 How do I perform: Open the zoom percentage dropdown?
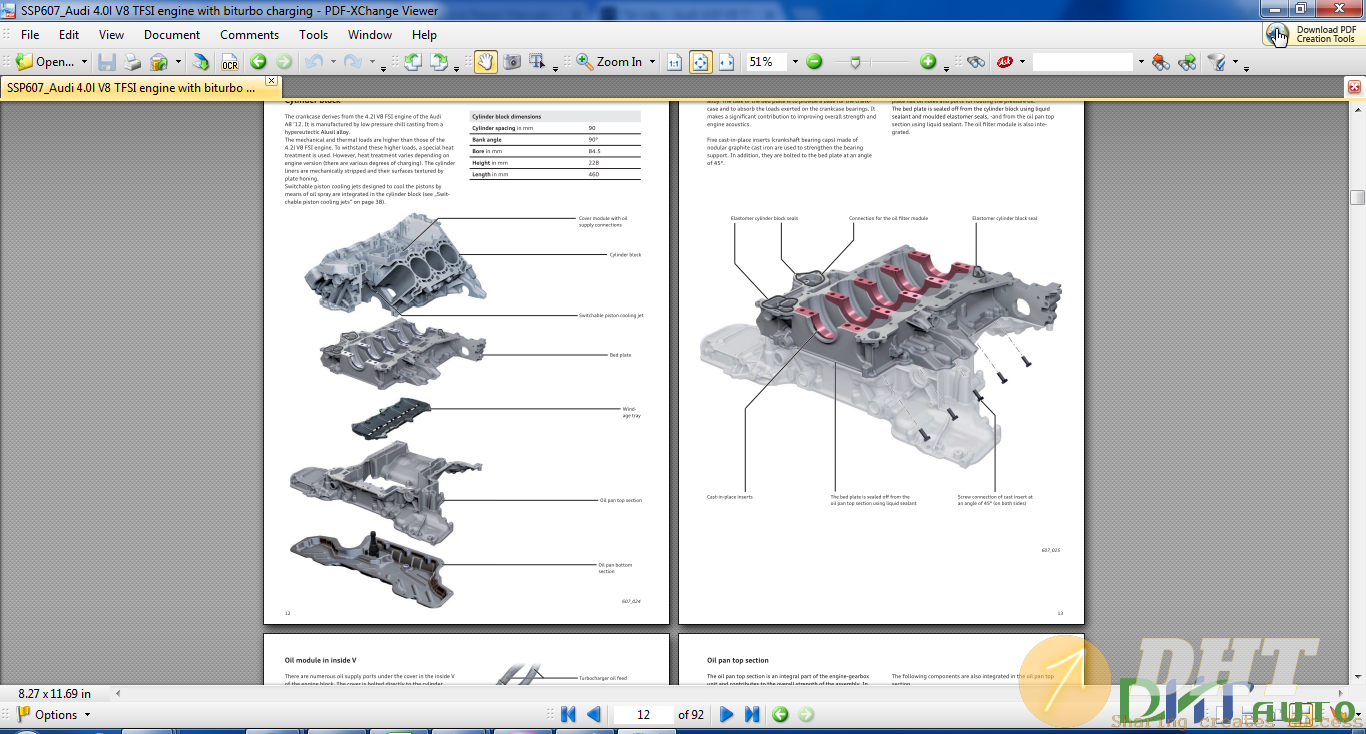pos(795,62)
